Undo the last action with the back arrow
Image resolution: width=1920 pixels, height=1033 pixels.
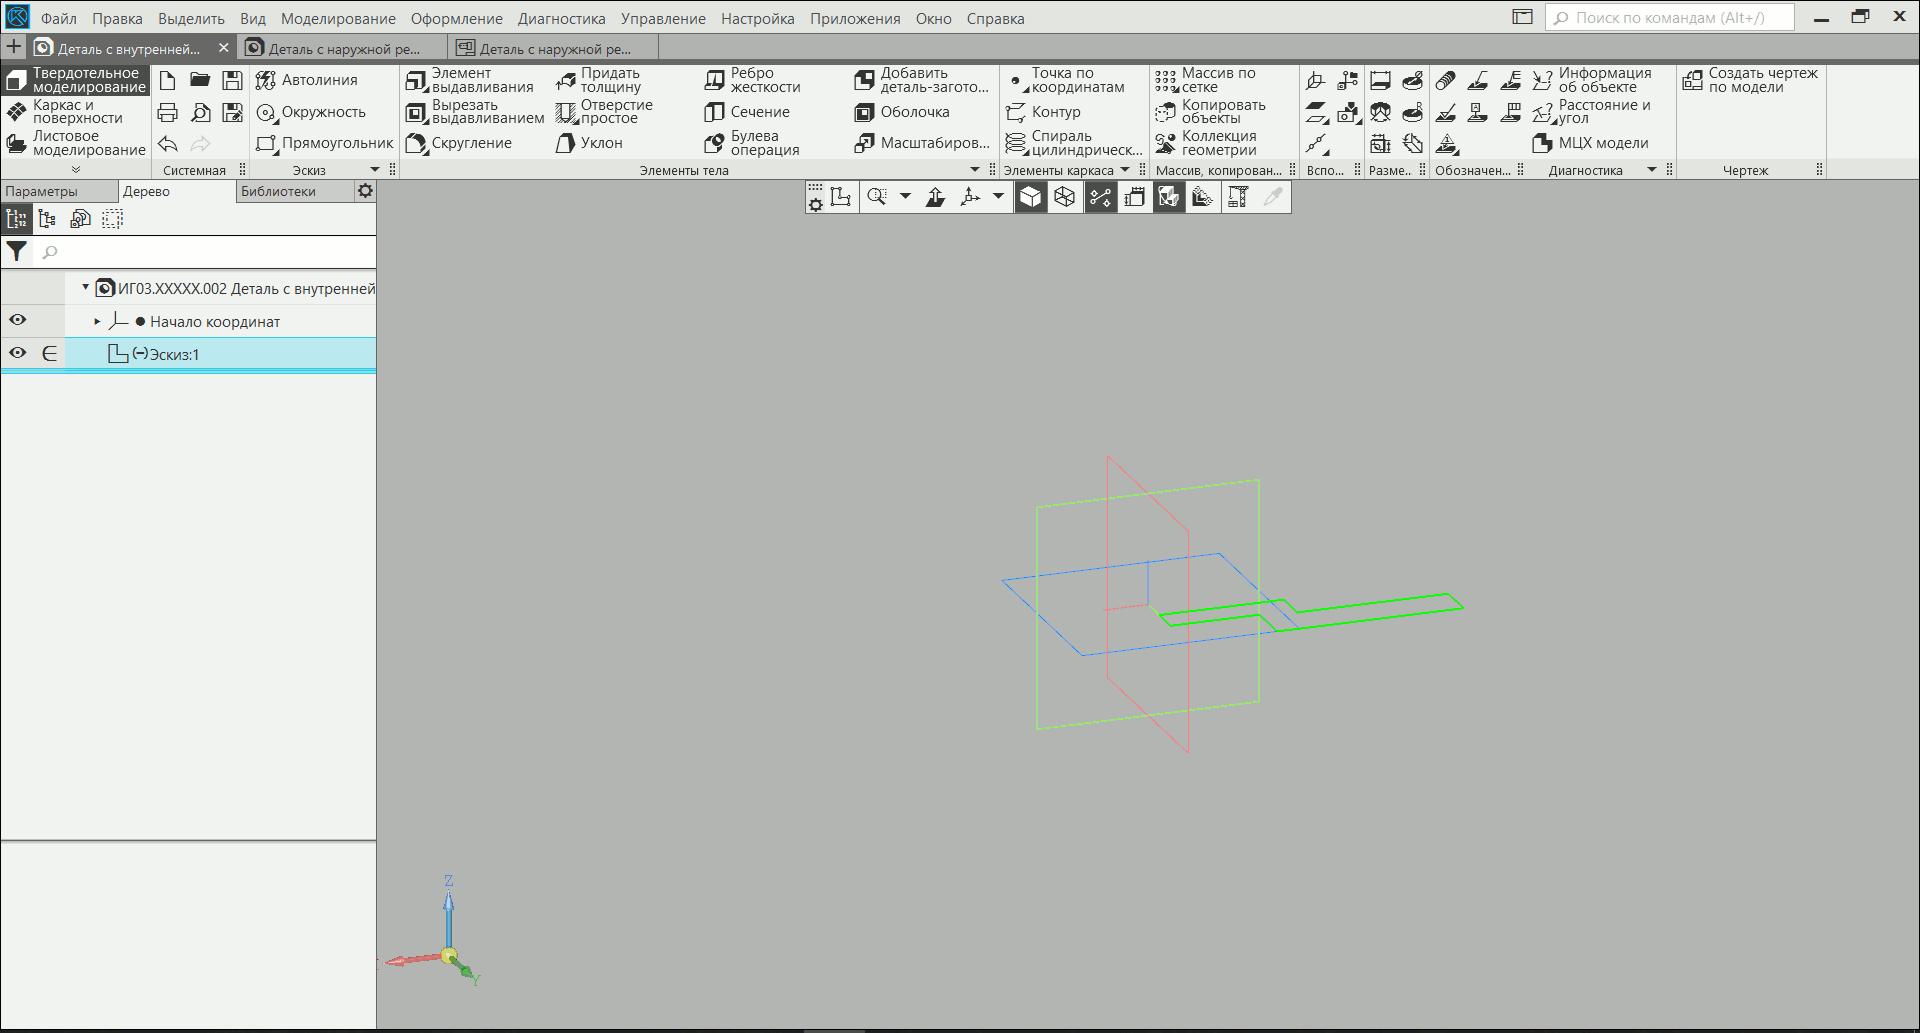coord(167,144)
